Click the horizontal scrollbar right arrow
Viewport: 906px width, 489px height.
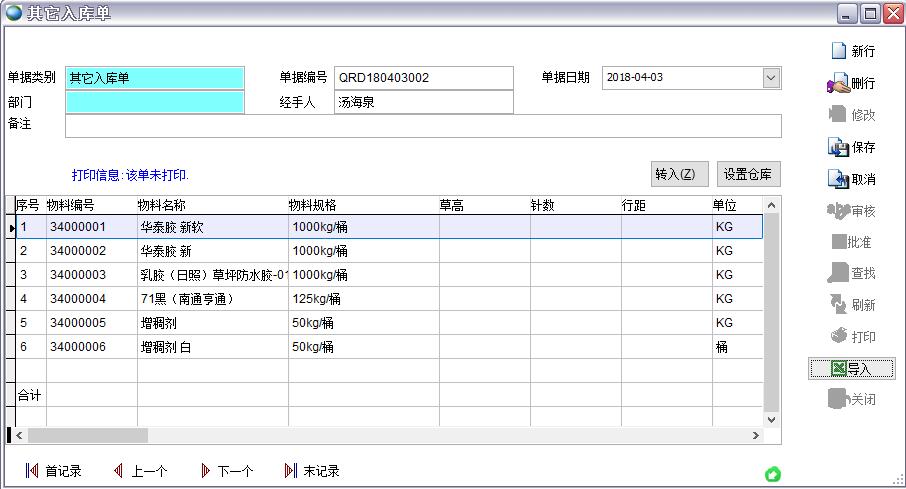755,436
